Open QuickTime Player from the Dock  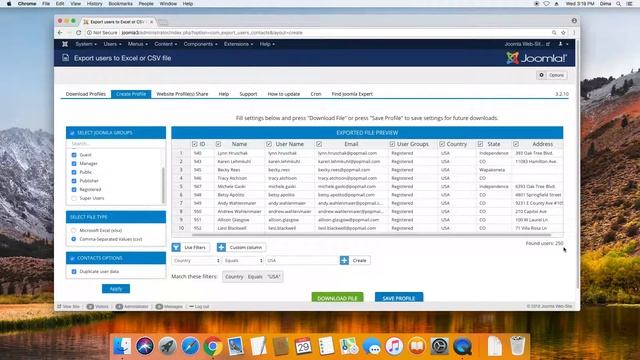coord(462,346)
